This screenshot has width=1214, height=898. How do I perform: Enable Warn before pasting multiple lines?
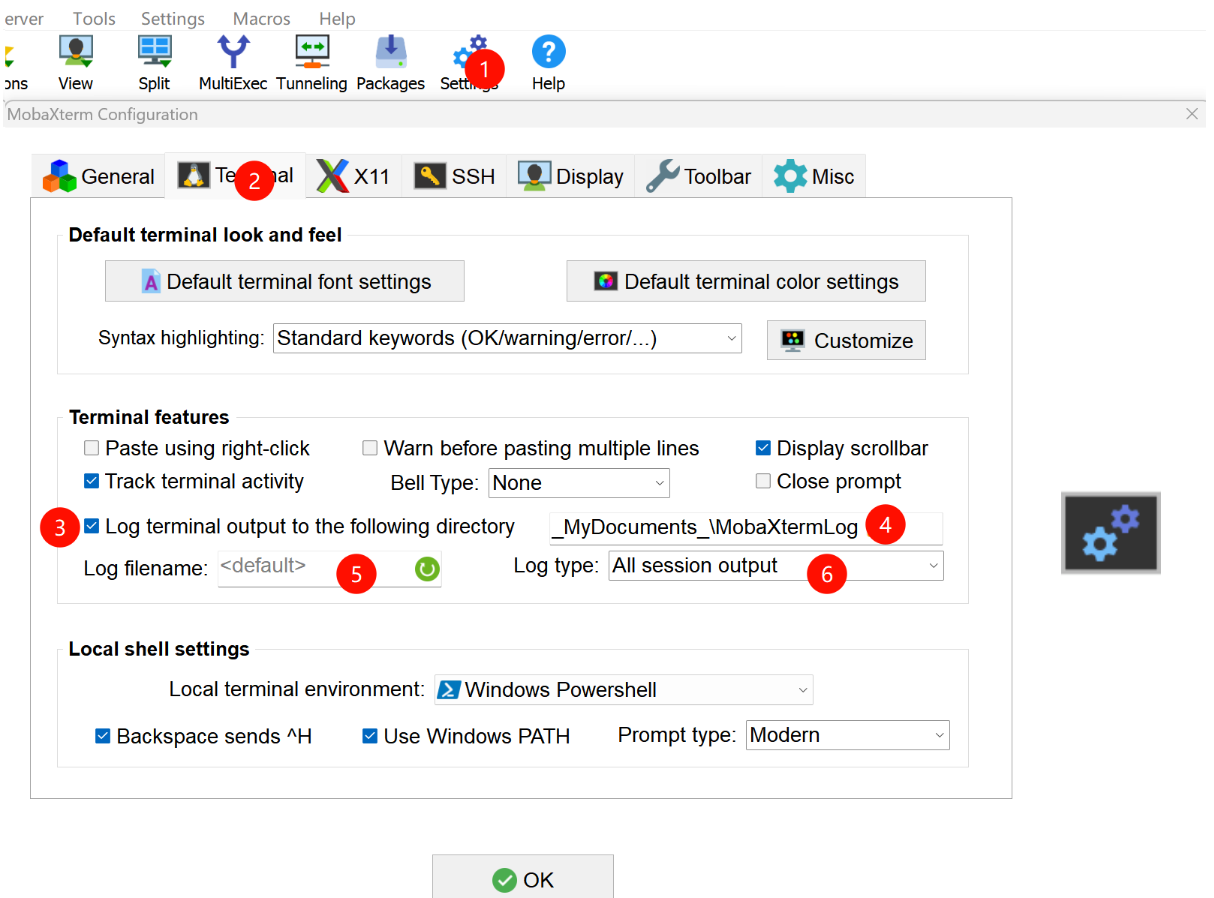tap(370, 448)
